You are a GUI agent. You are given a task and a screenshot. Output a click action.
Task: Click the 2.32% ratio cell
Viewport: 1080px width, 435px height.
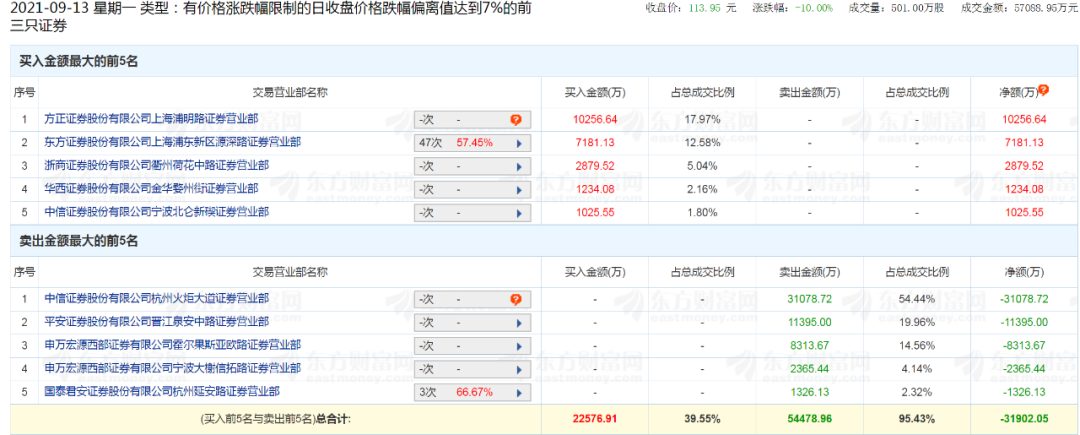click(x=917, y=392)
